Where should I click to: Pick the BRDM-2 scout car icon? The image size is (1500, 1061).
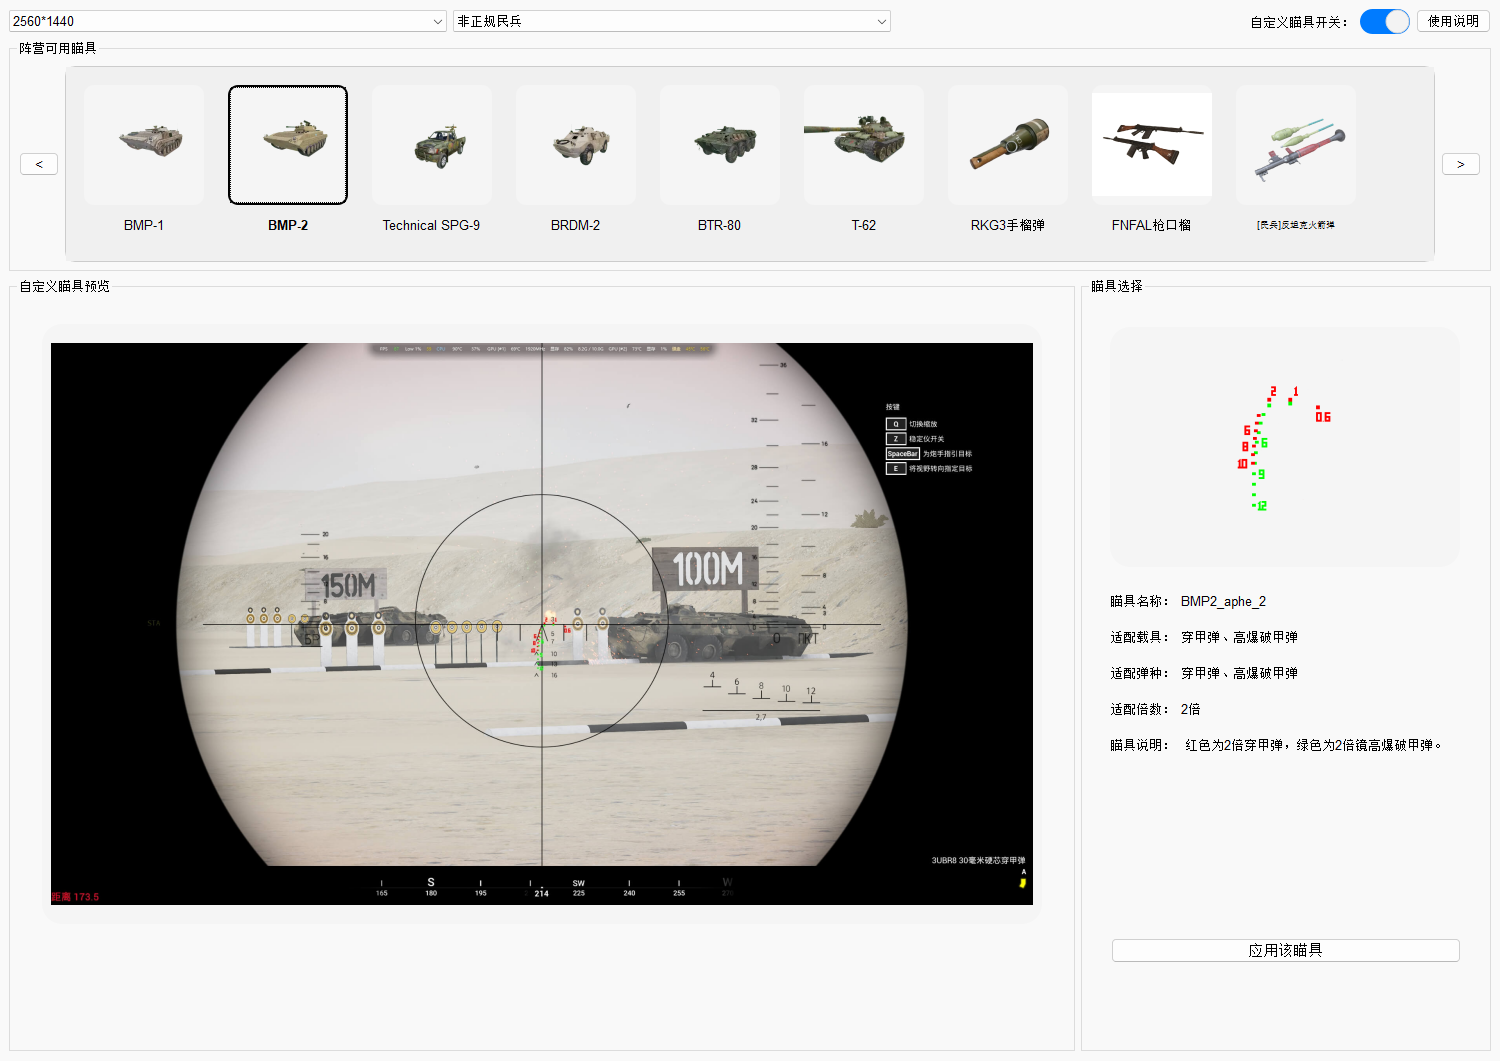click(576, 145)
